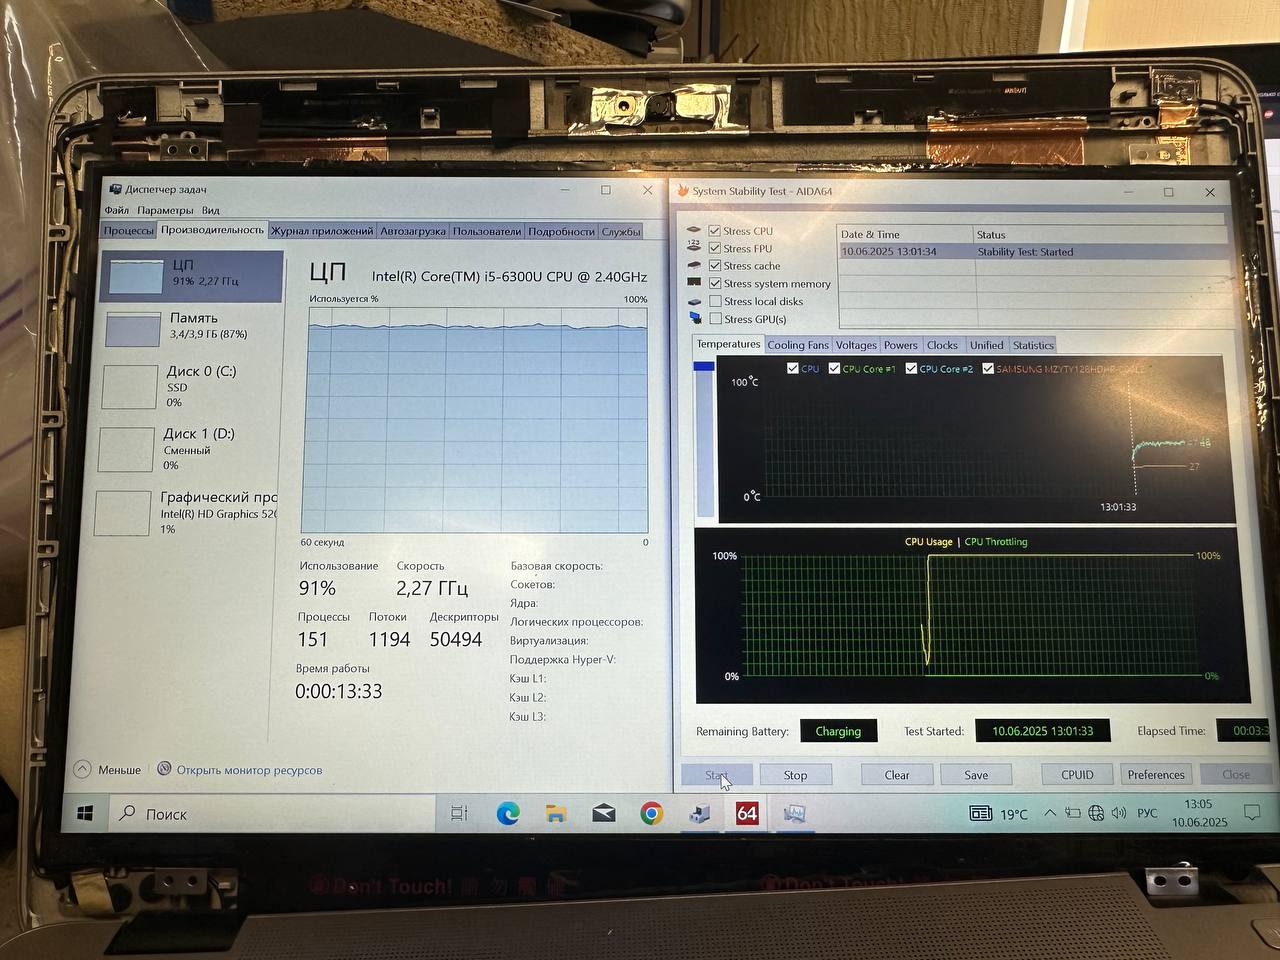
Task: Click the Stop button in AIDA64
Action: tap(795, 775)
